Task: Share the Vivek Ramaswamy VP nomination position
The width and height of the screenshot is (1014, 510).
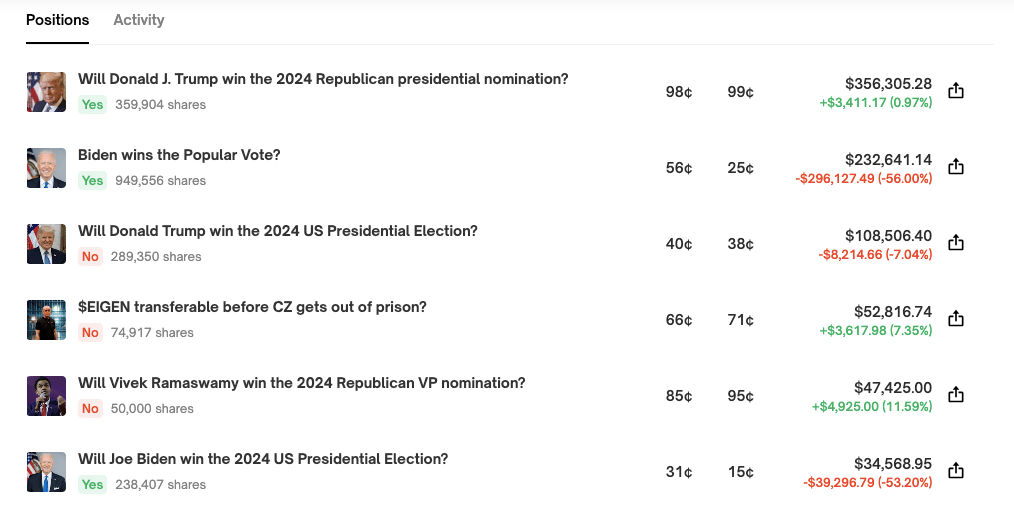Action: (955, 395)
